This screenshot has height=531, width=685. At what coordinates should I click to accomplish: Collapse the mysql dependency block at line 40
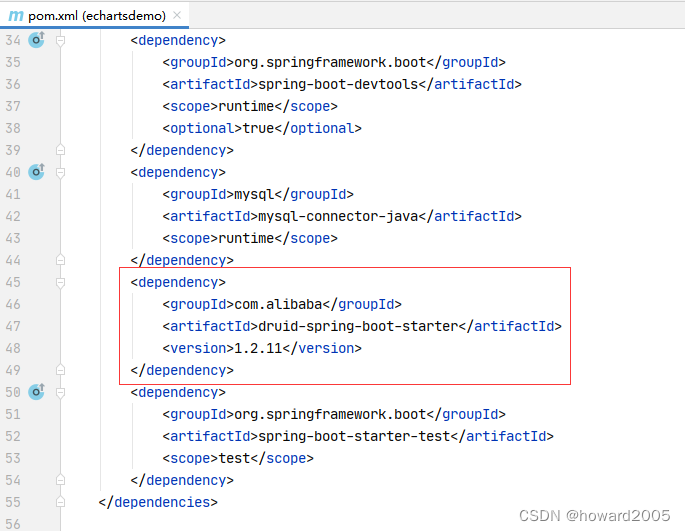point(61,172)
